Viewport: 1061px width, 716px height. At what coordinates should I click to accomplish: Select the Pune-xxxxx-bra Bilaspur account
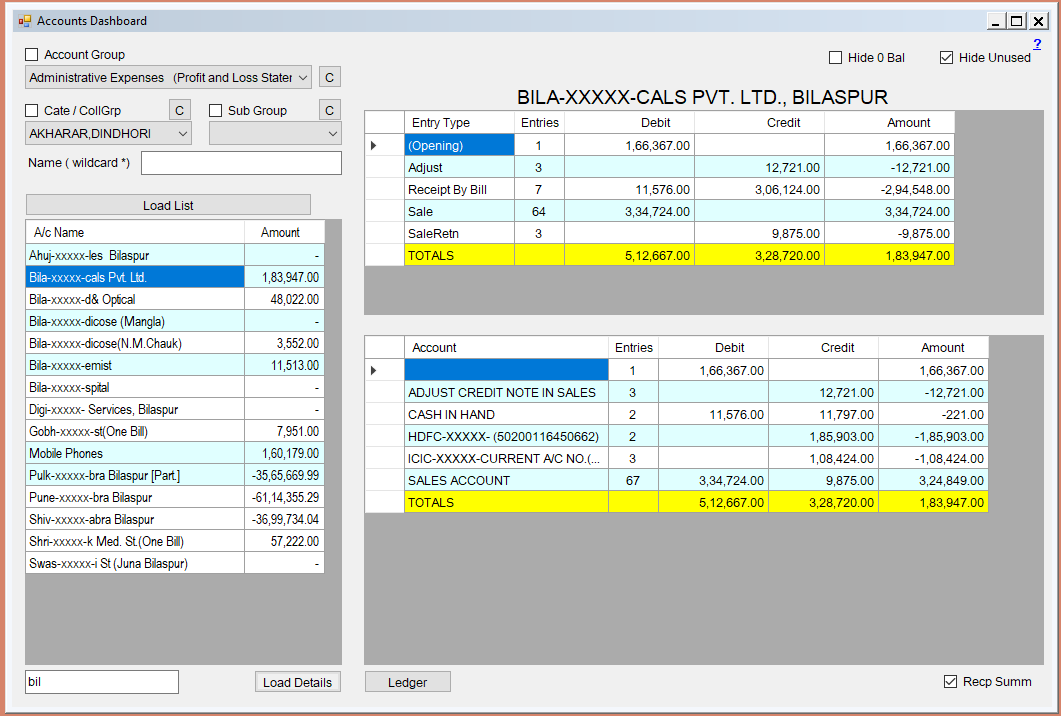pyautogui.click(x=175, y=497)
